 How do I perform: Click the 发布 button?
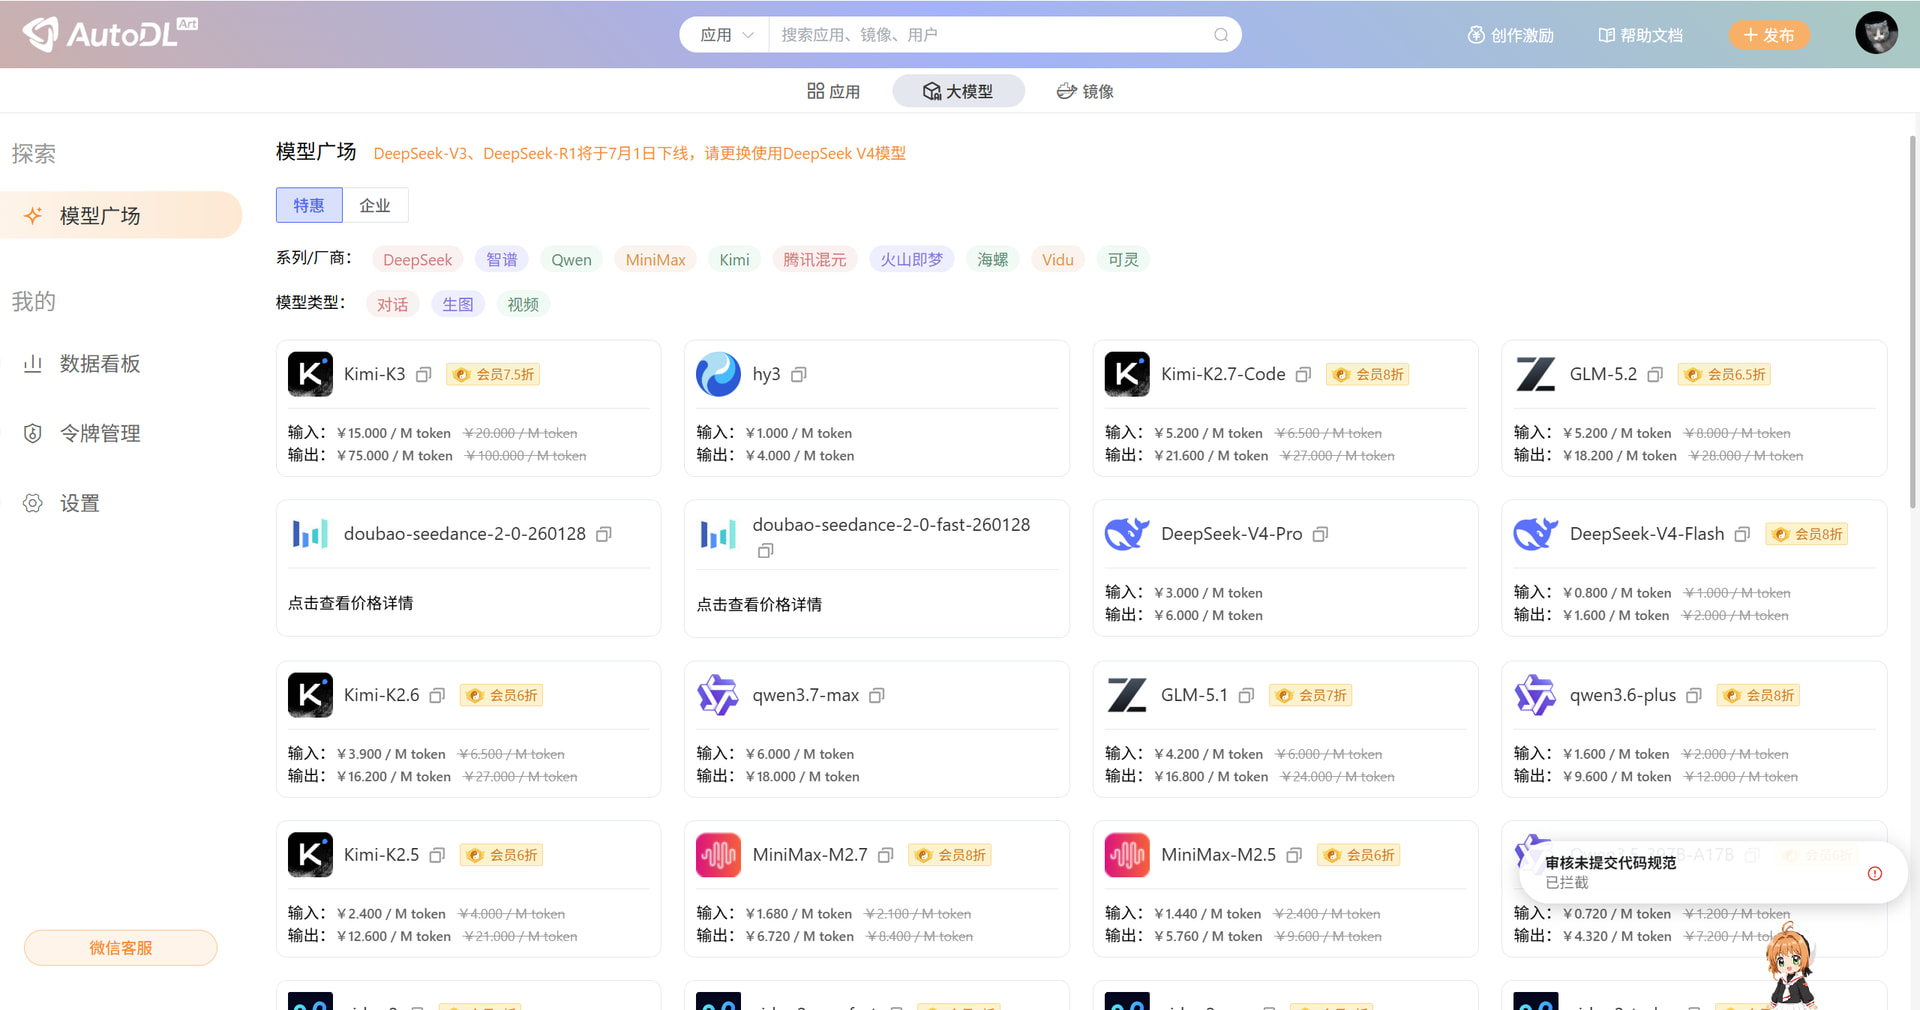1769,35
